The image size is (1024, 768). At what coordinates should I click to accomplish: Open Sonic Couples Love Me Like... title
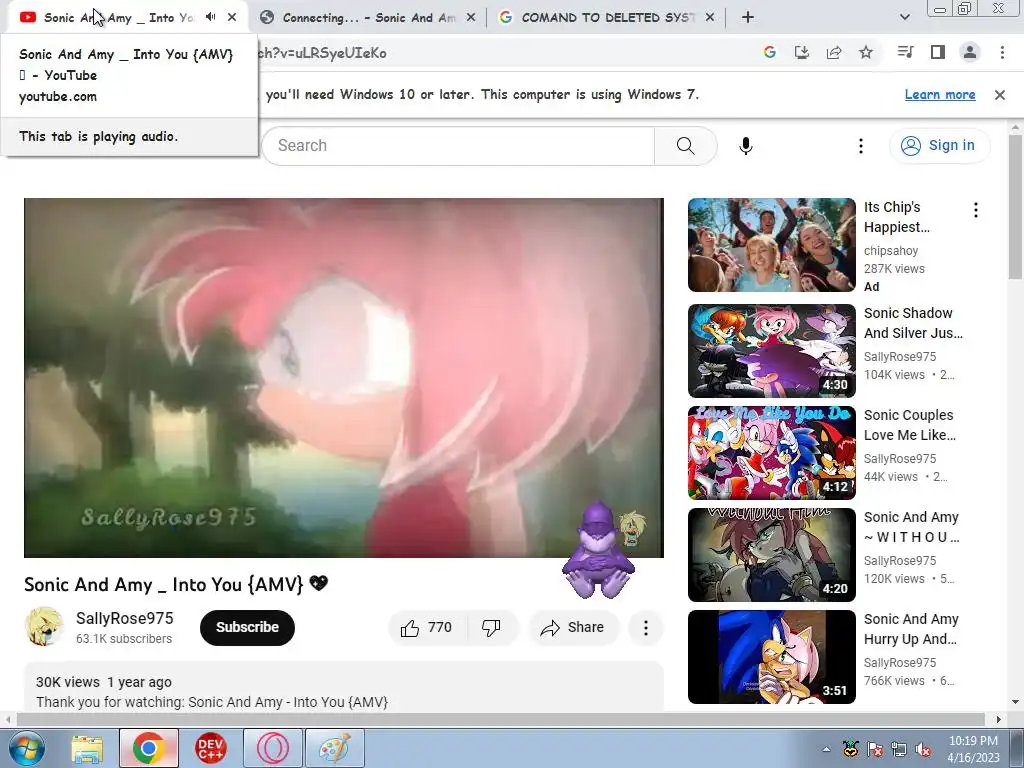pyautogui.click(x=910, y=425)
